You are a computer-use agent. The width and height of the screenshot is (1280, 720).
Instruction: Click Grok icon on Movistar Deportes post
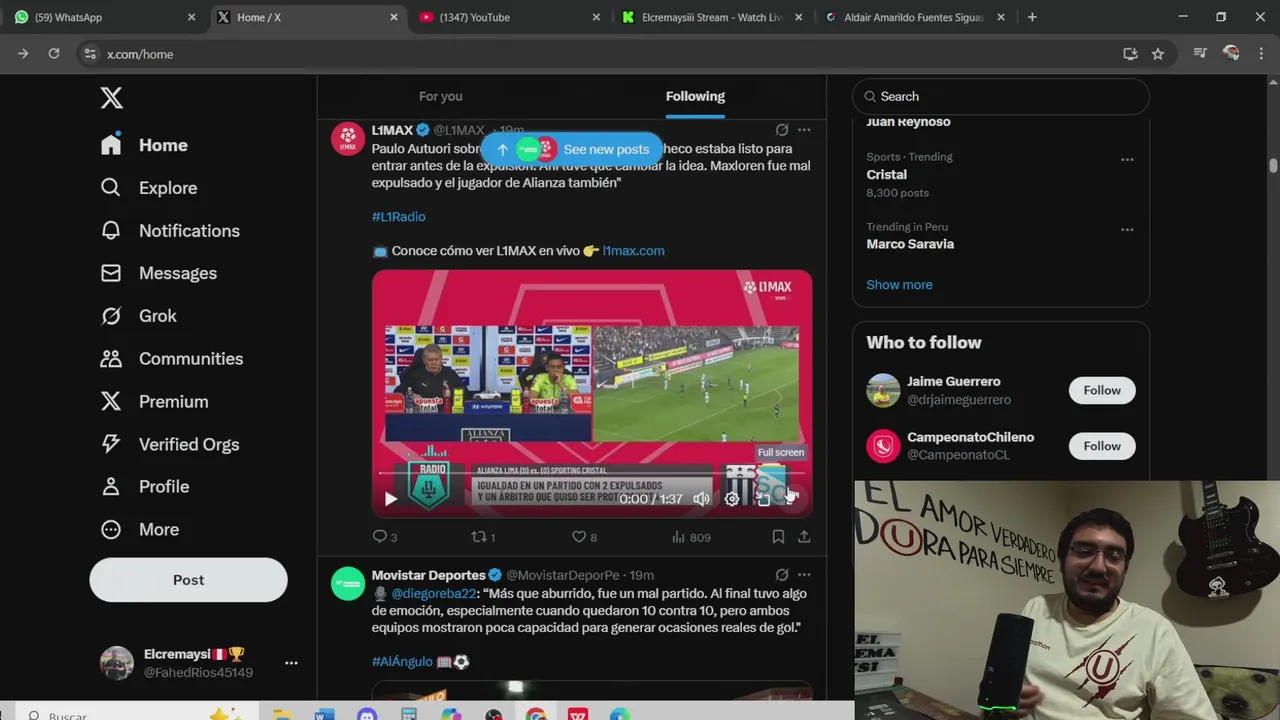click(782, 575)
